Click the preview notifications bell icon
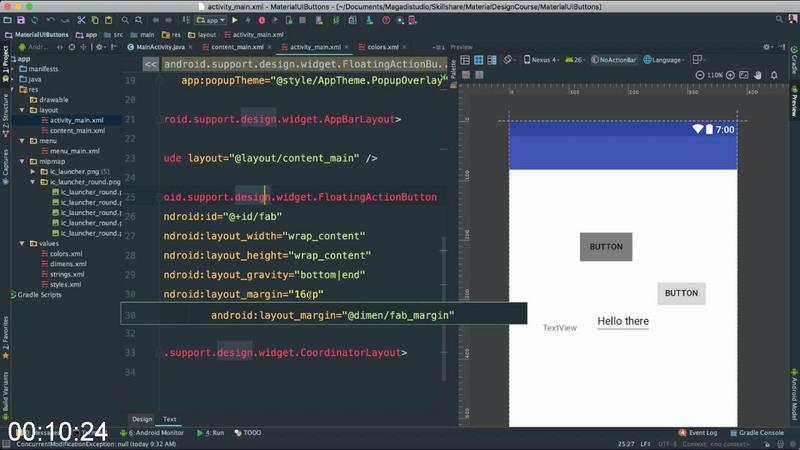 point(774,75)
